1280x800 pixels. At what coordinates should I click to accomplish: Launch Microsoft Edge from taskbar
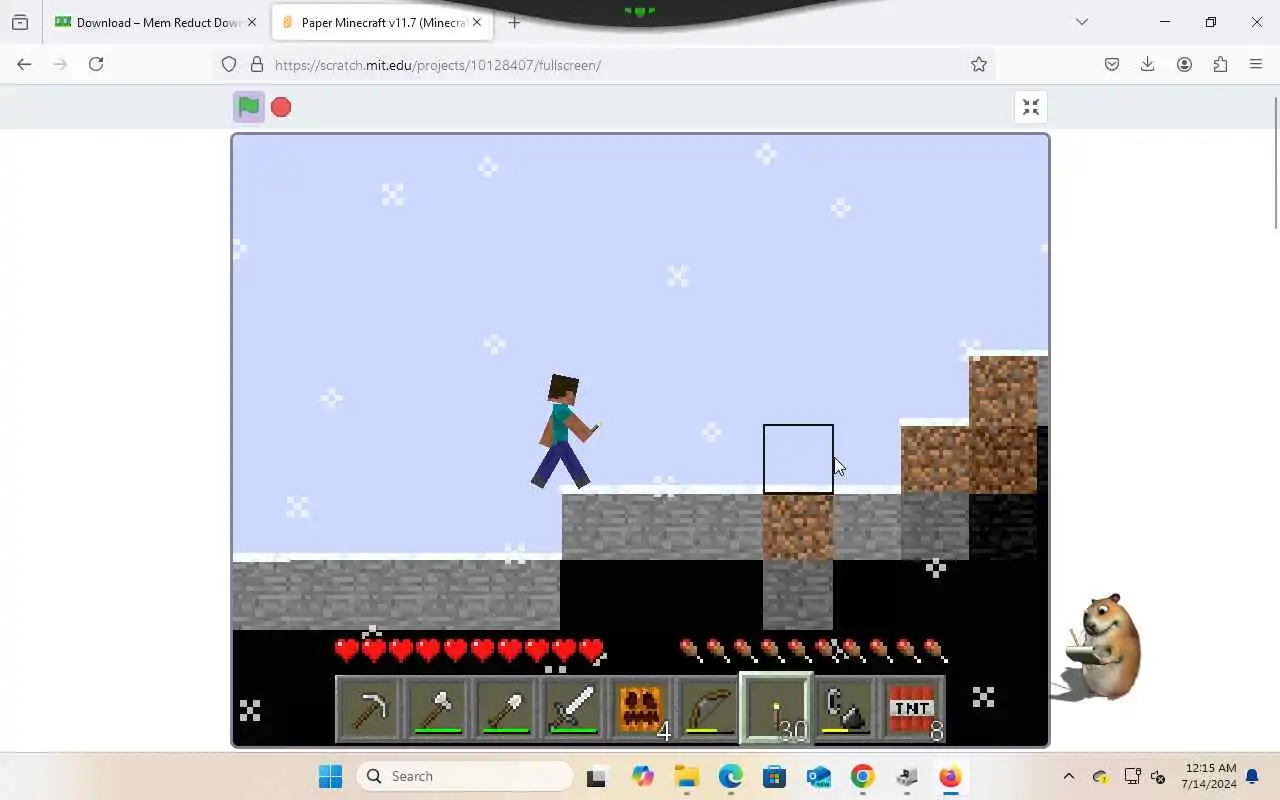pos(730,776)
